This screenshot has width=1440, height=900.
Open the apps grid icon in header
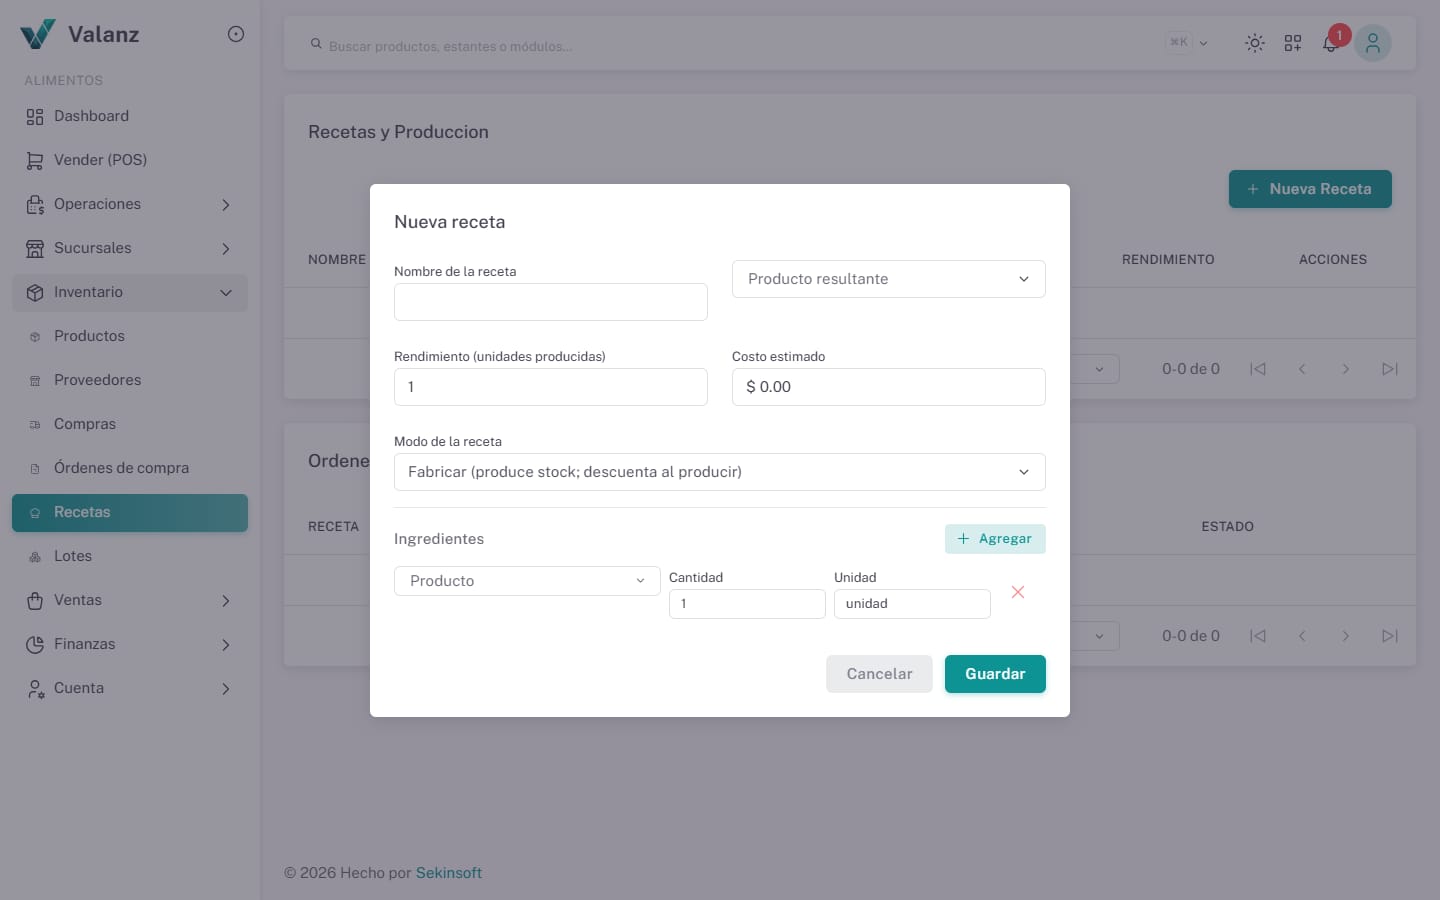point(1293,43)
